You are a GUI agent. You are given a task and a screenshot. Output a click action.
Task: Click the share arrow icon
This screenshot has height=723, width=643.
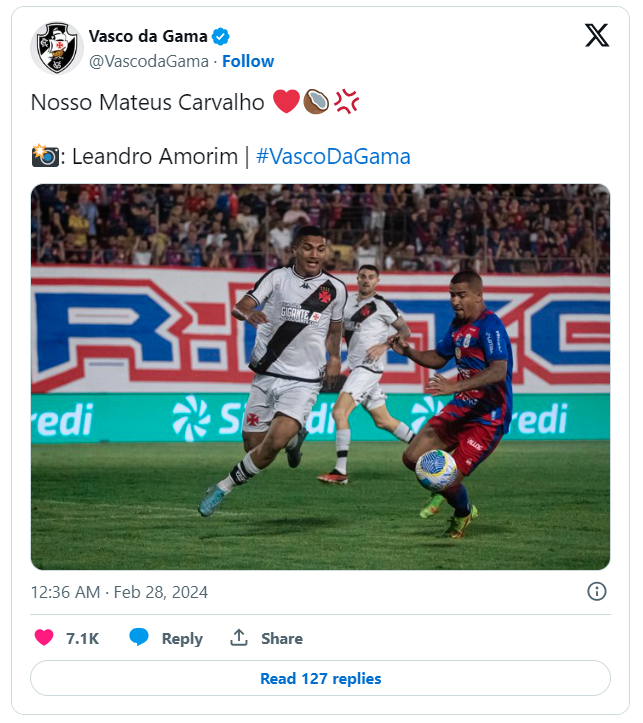(x=239, y=638)
